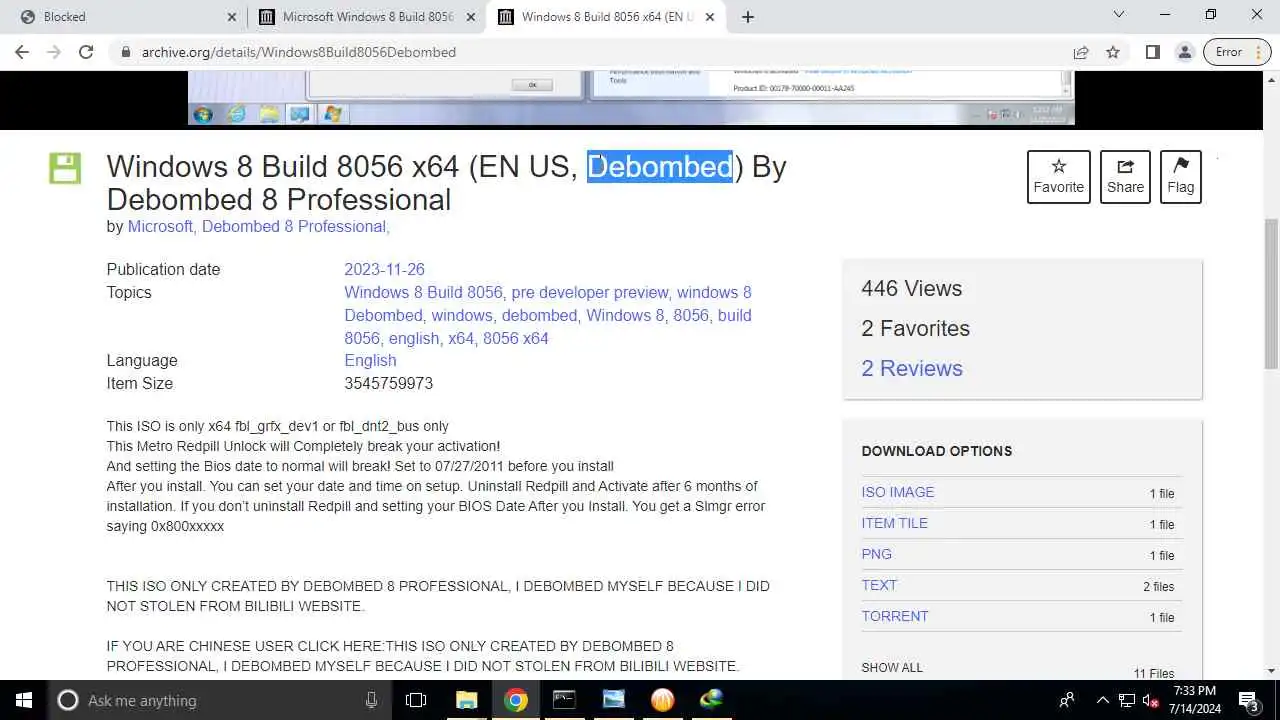Open Chrome from taskbar
Image resolution: width=1280 pixels, height=720 pixels.
click(x=515, y=700)
